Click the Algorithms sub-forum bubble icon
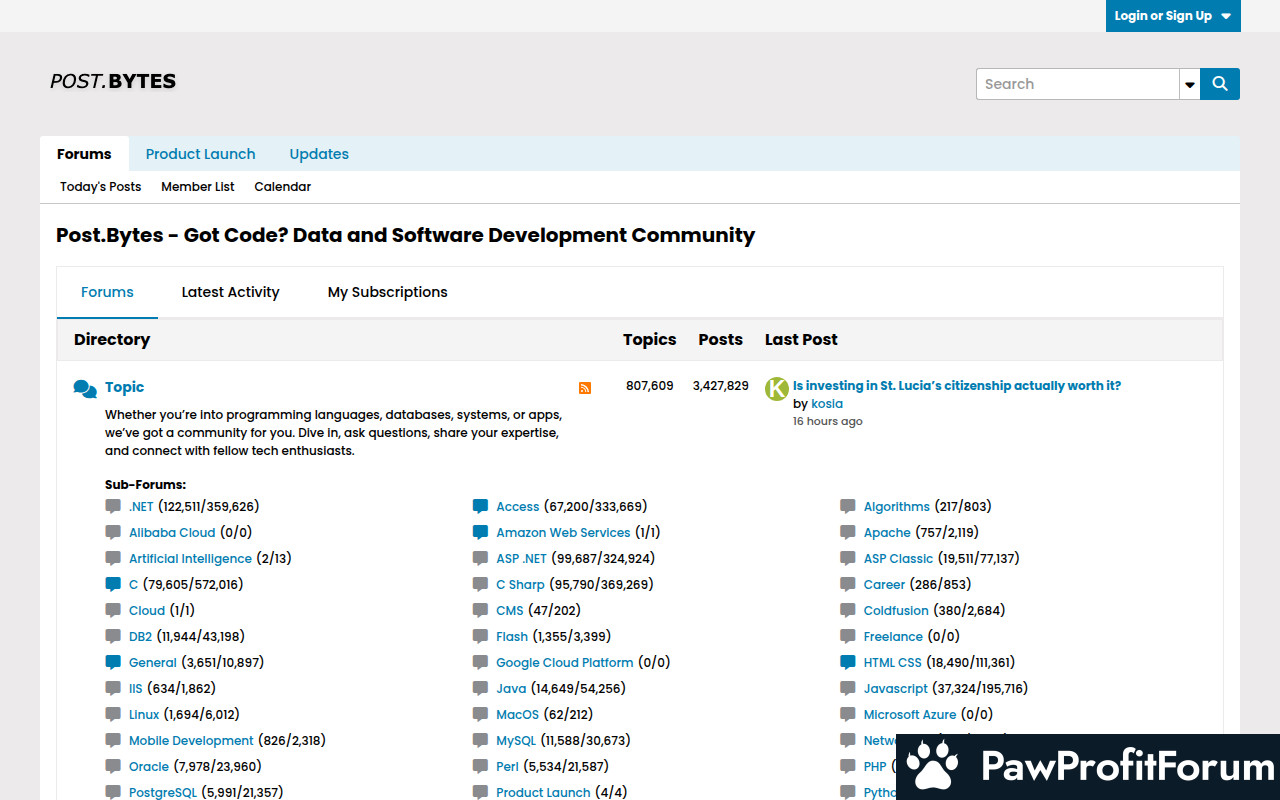1280x800 pixels. click(x=848, y=506)
